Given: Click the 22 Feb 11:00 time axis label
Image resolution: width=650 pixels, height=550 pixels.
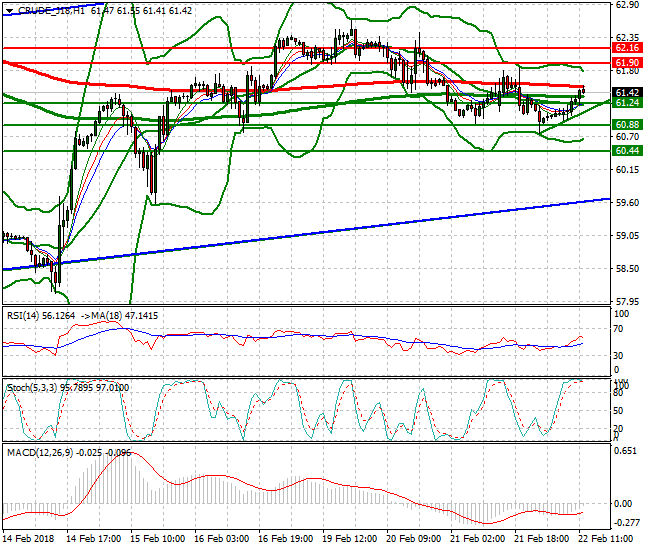Looking at the screenshot, I should coord(606,538).
